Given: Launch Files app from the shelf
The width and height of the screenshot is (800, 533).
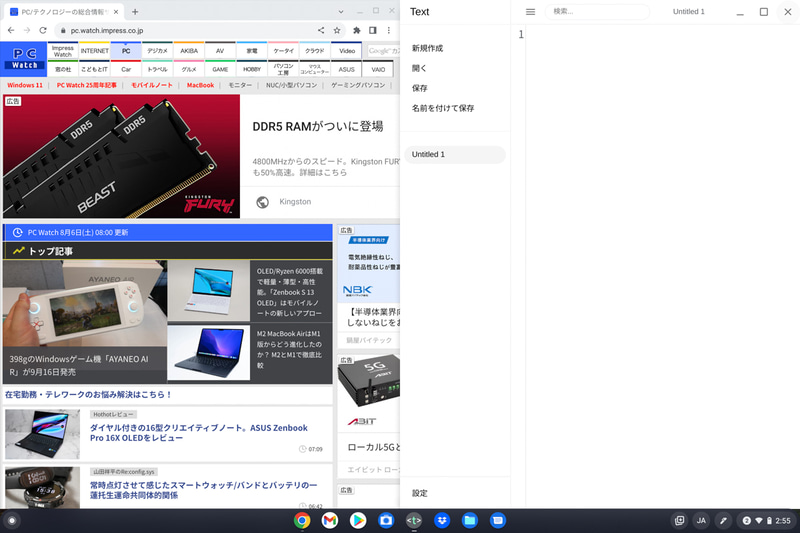Looking at the screenshot, I should coord(470,520).
